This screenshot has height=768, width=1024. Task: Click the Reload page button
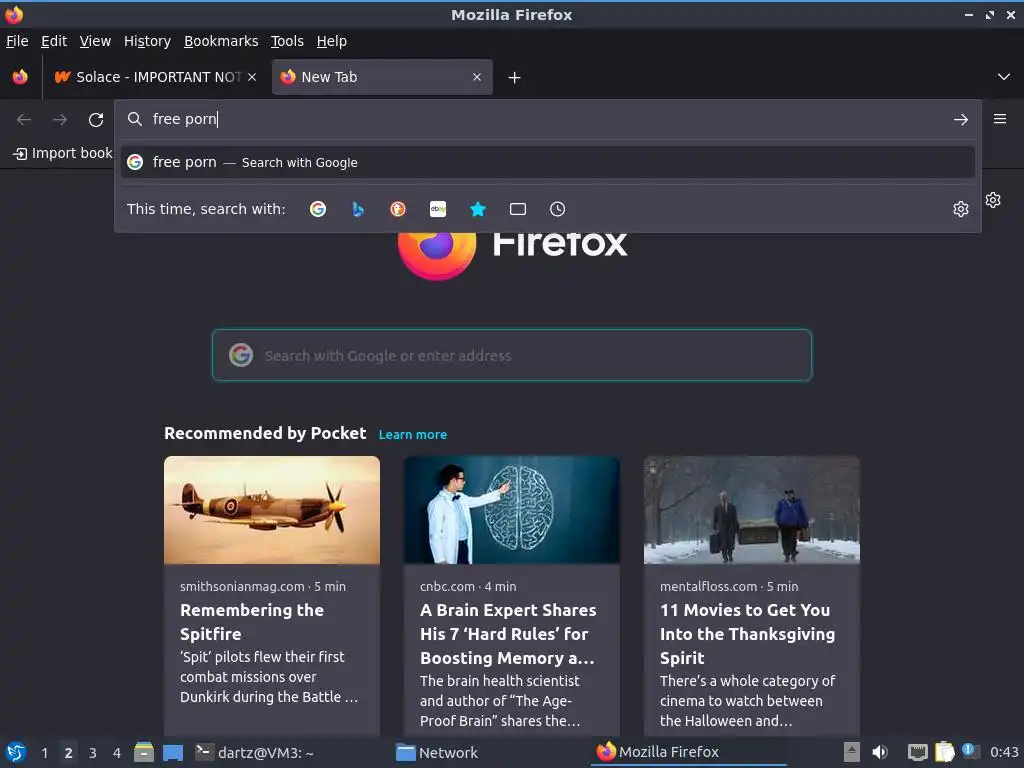point(96,120)
